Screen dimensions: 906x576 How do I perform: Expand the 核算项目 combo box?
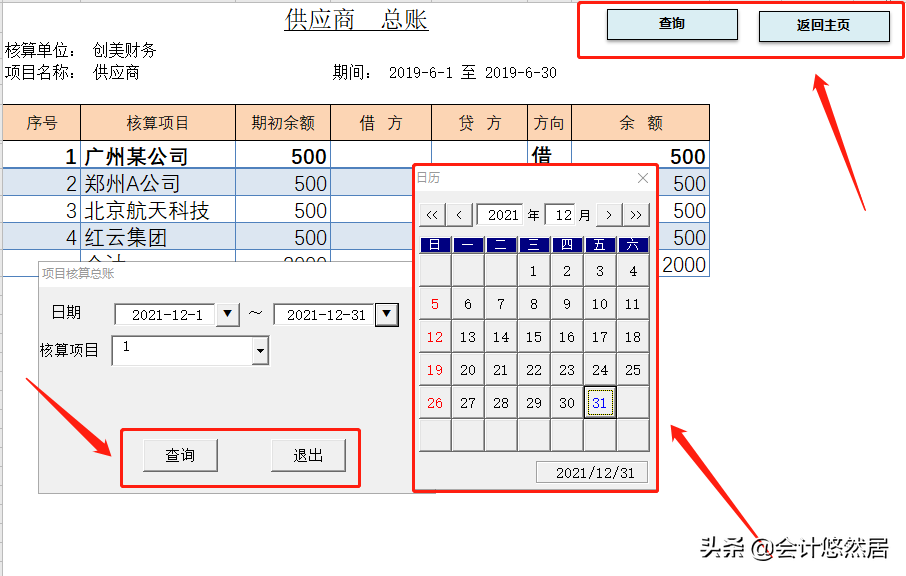[261, 351]
